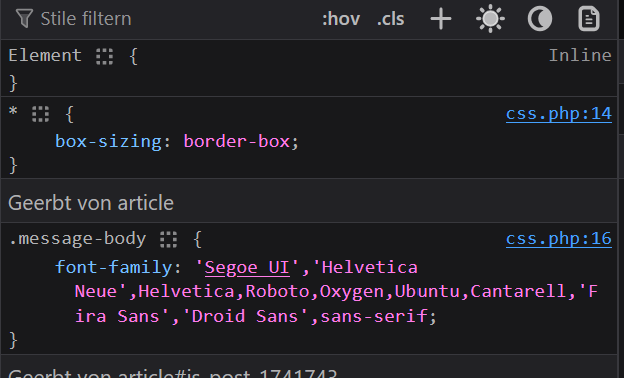
Task: Click selector highlighter icon next to * rule
Action: [40, 114]
